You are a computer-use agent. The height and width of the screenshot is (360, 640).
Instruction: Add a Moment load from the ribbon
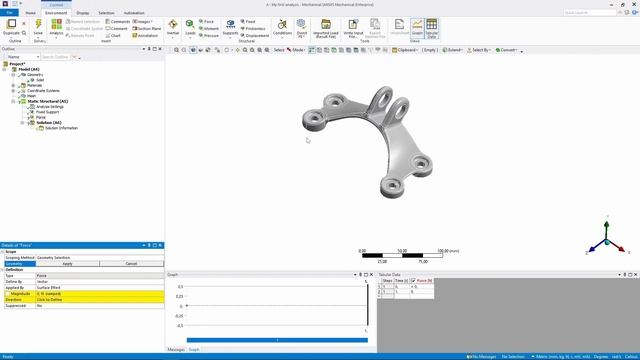(x=209, y=29)
